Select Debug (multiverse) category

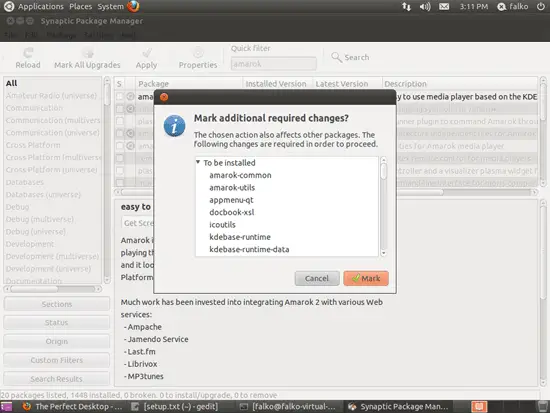[x=40, y=219]
